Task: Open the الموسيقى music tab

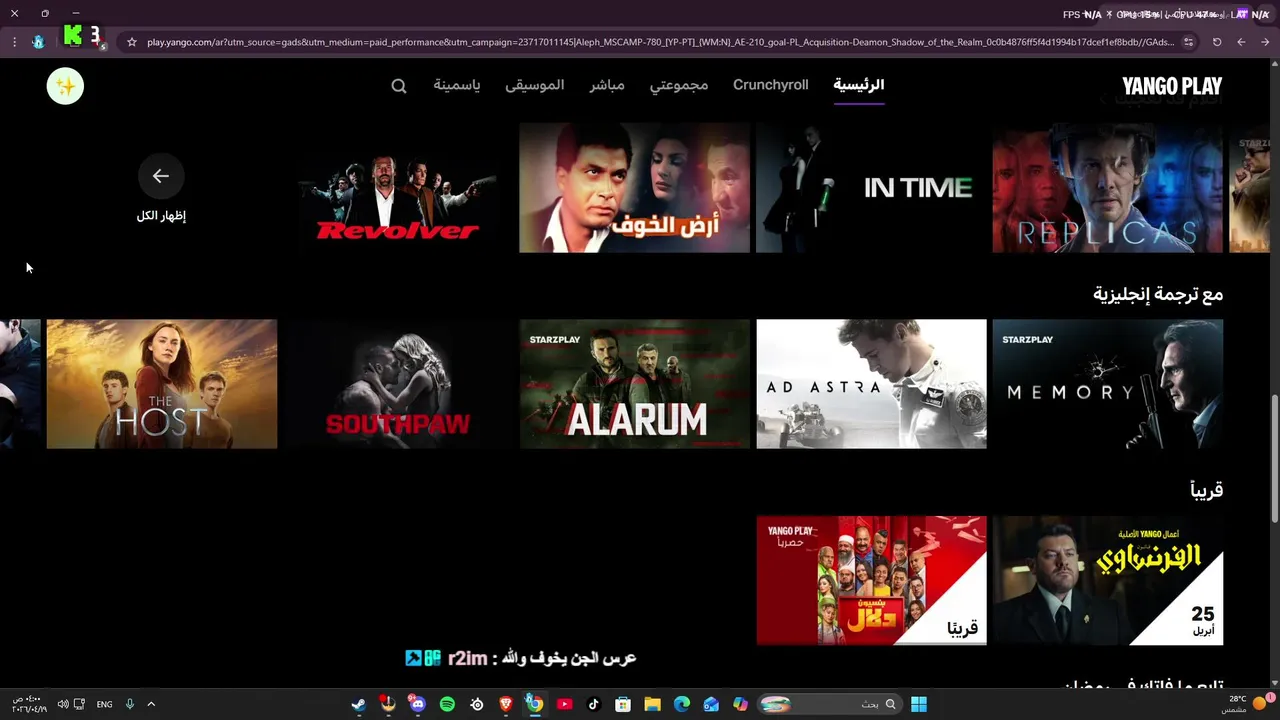Action: click(x=535, y=85)
